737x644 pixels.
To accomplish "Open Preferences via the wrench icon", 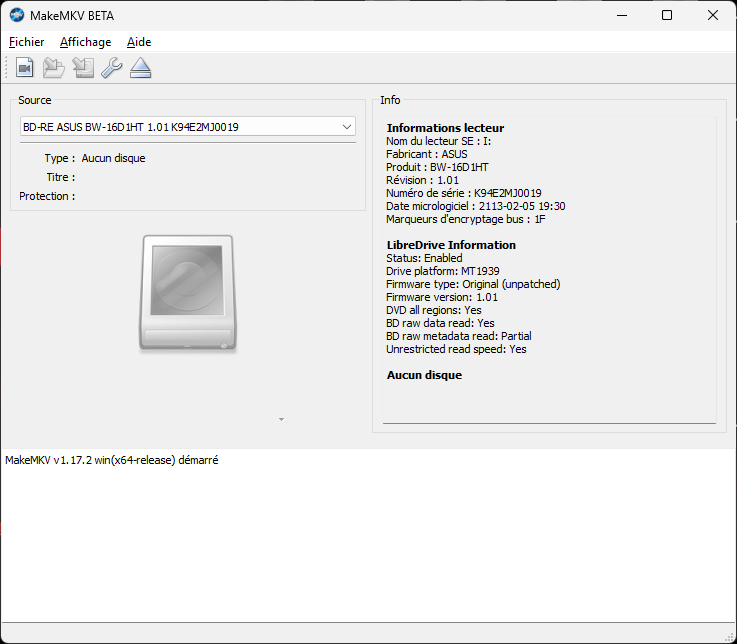I will (112, 68).
